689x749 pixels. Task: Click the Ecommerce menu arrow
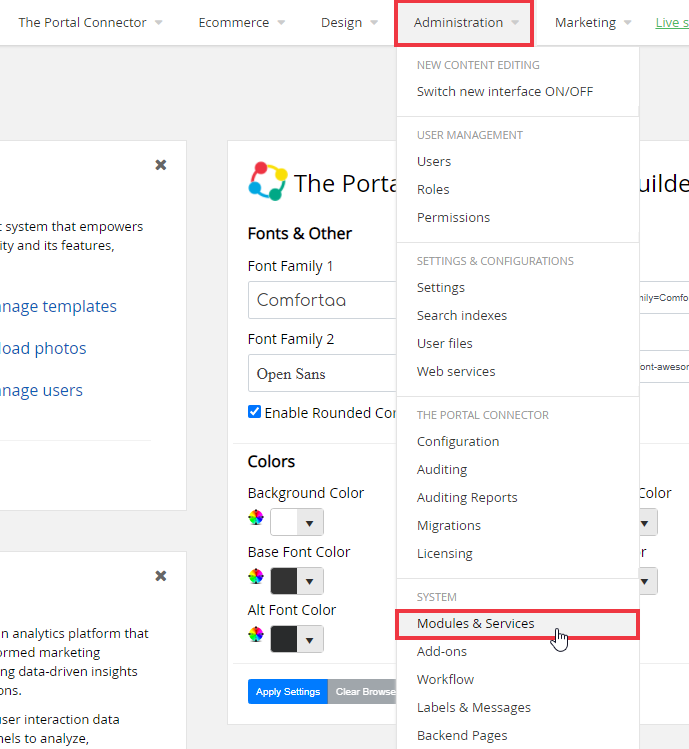click(x=281, y=22)
